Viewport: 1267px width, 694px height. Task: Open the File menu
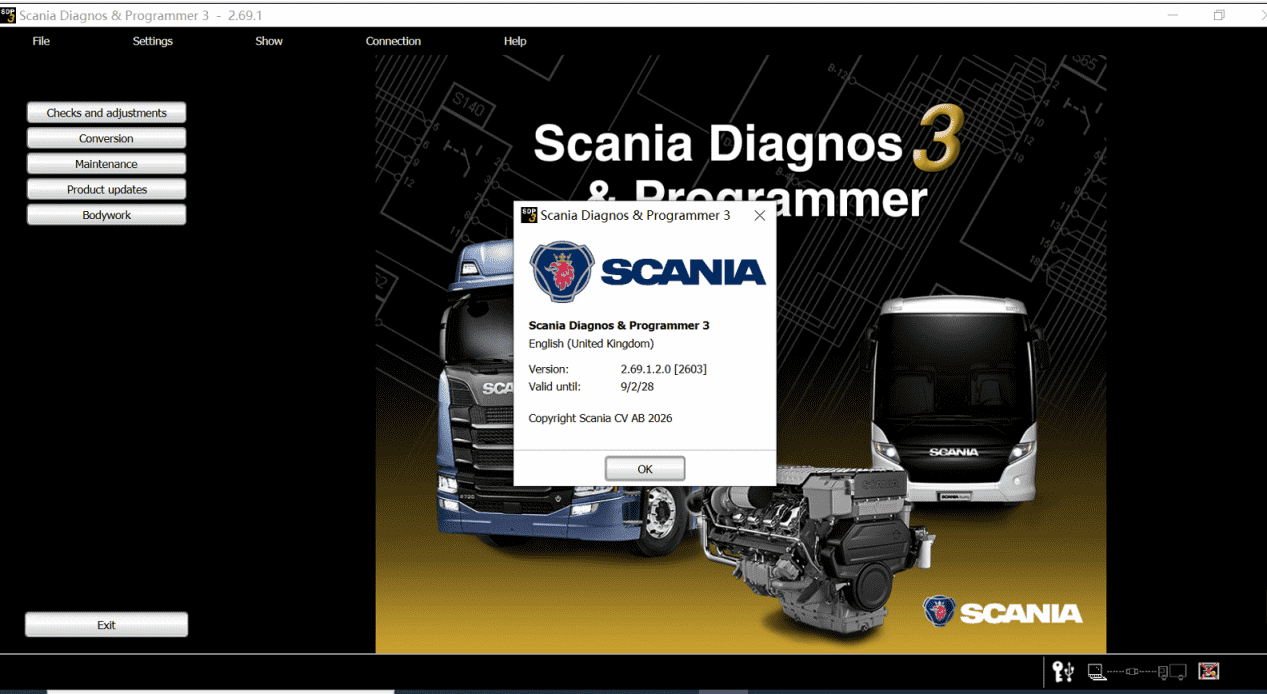point(41,41)
